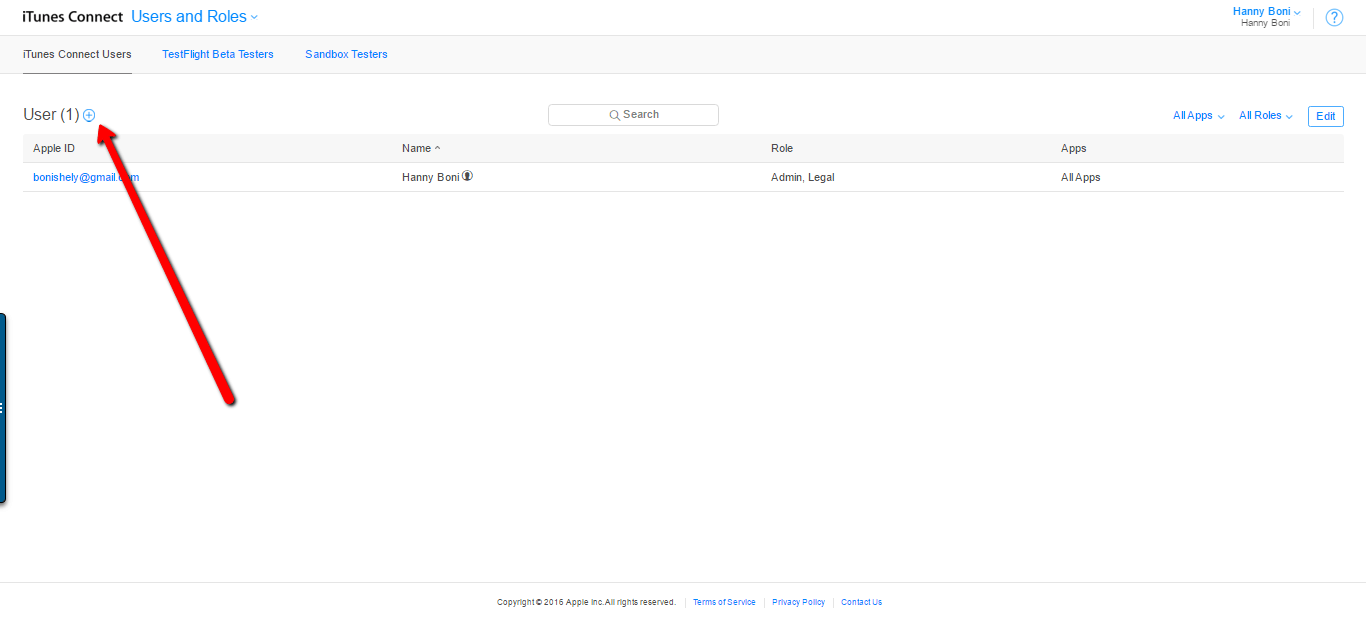Open the Terms of Service link
Viewport: 1366px width, 623px height.
tap(724, 602)
